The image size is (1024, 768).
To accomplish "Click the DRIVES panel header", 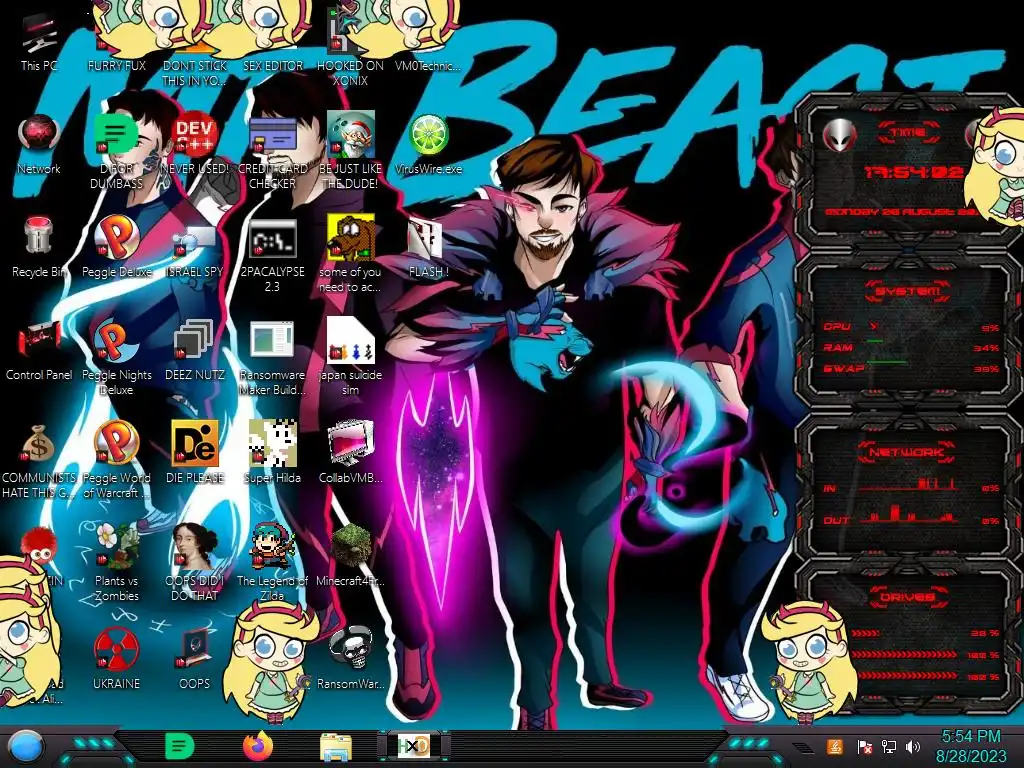I will coord(906,597).
